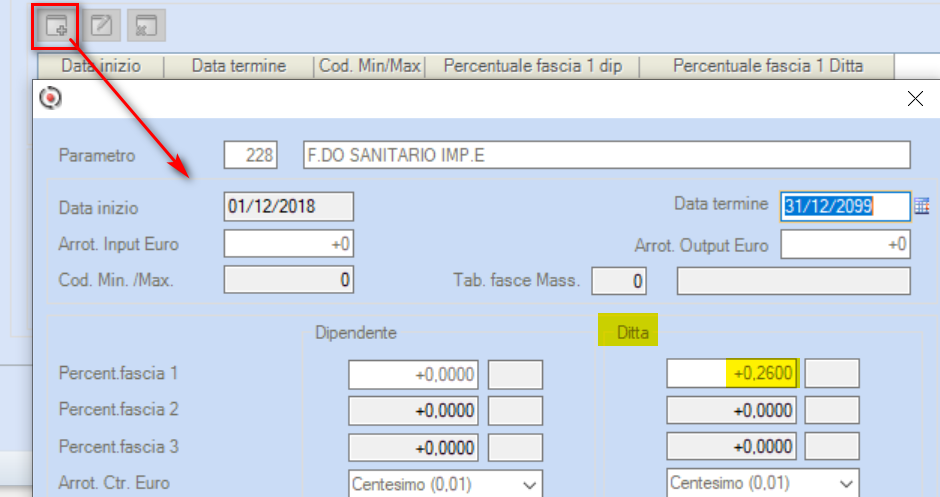940x497 pixels.
Task: Click small box beside Ditta Percent.fascia 3
Action: point(832,447)
